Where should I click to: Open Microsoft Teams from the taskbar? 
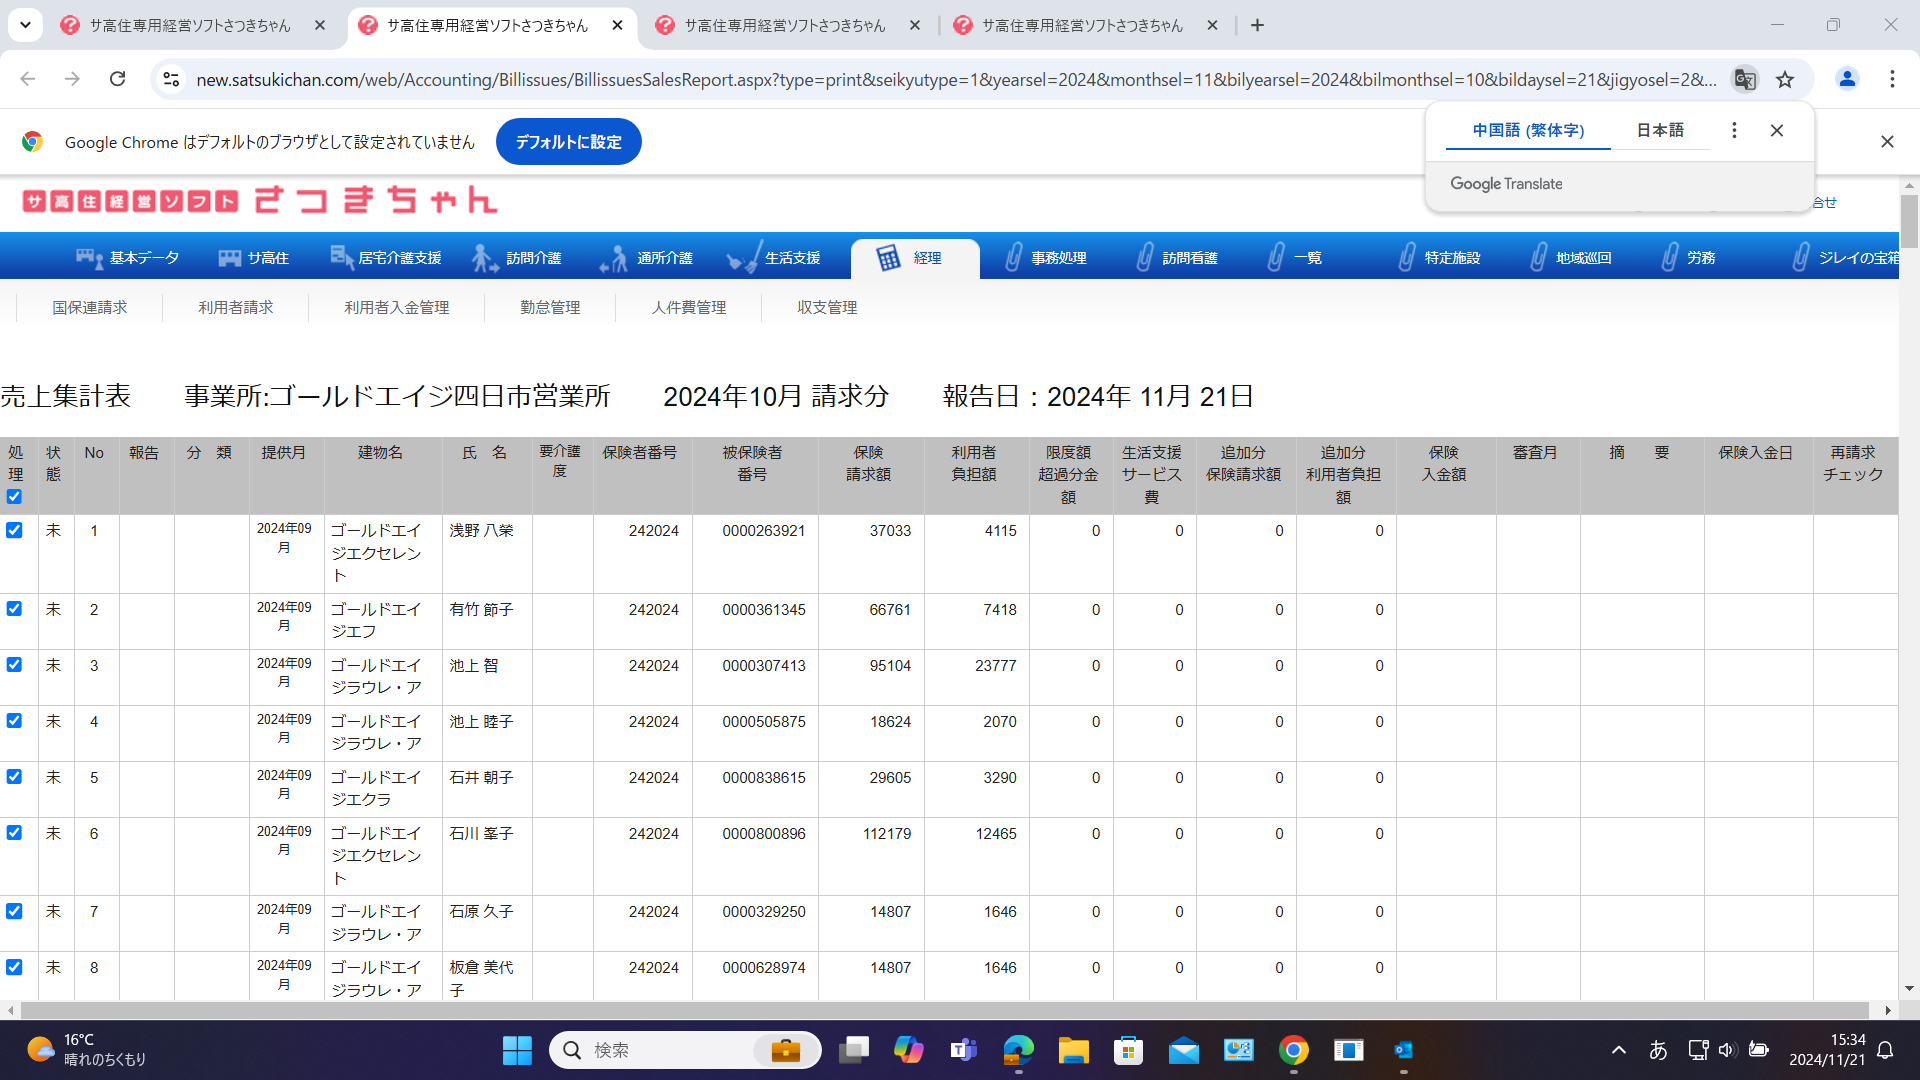(x=963, y=1050)
